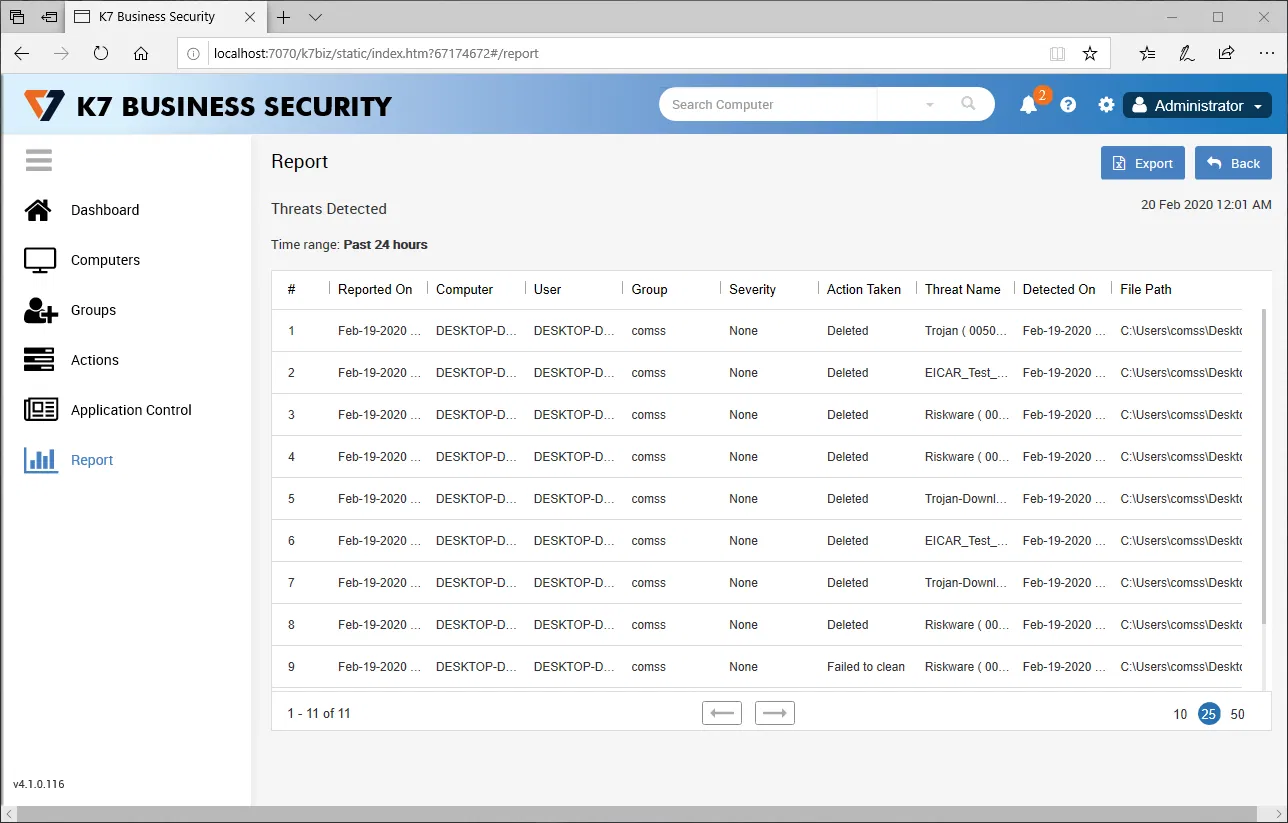The image size is (1288, 823).
Task: Open the Actions icon in the sidebar
Action: point(40,360)
